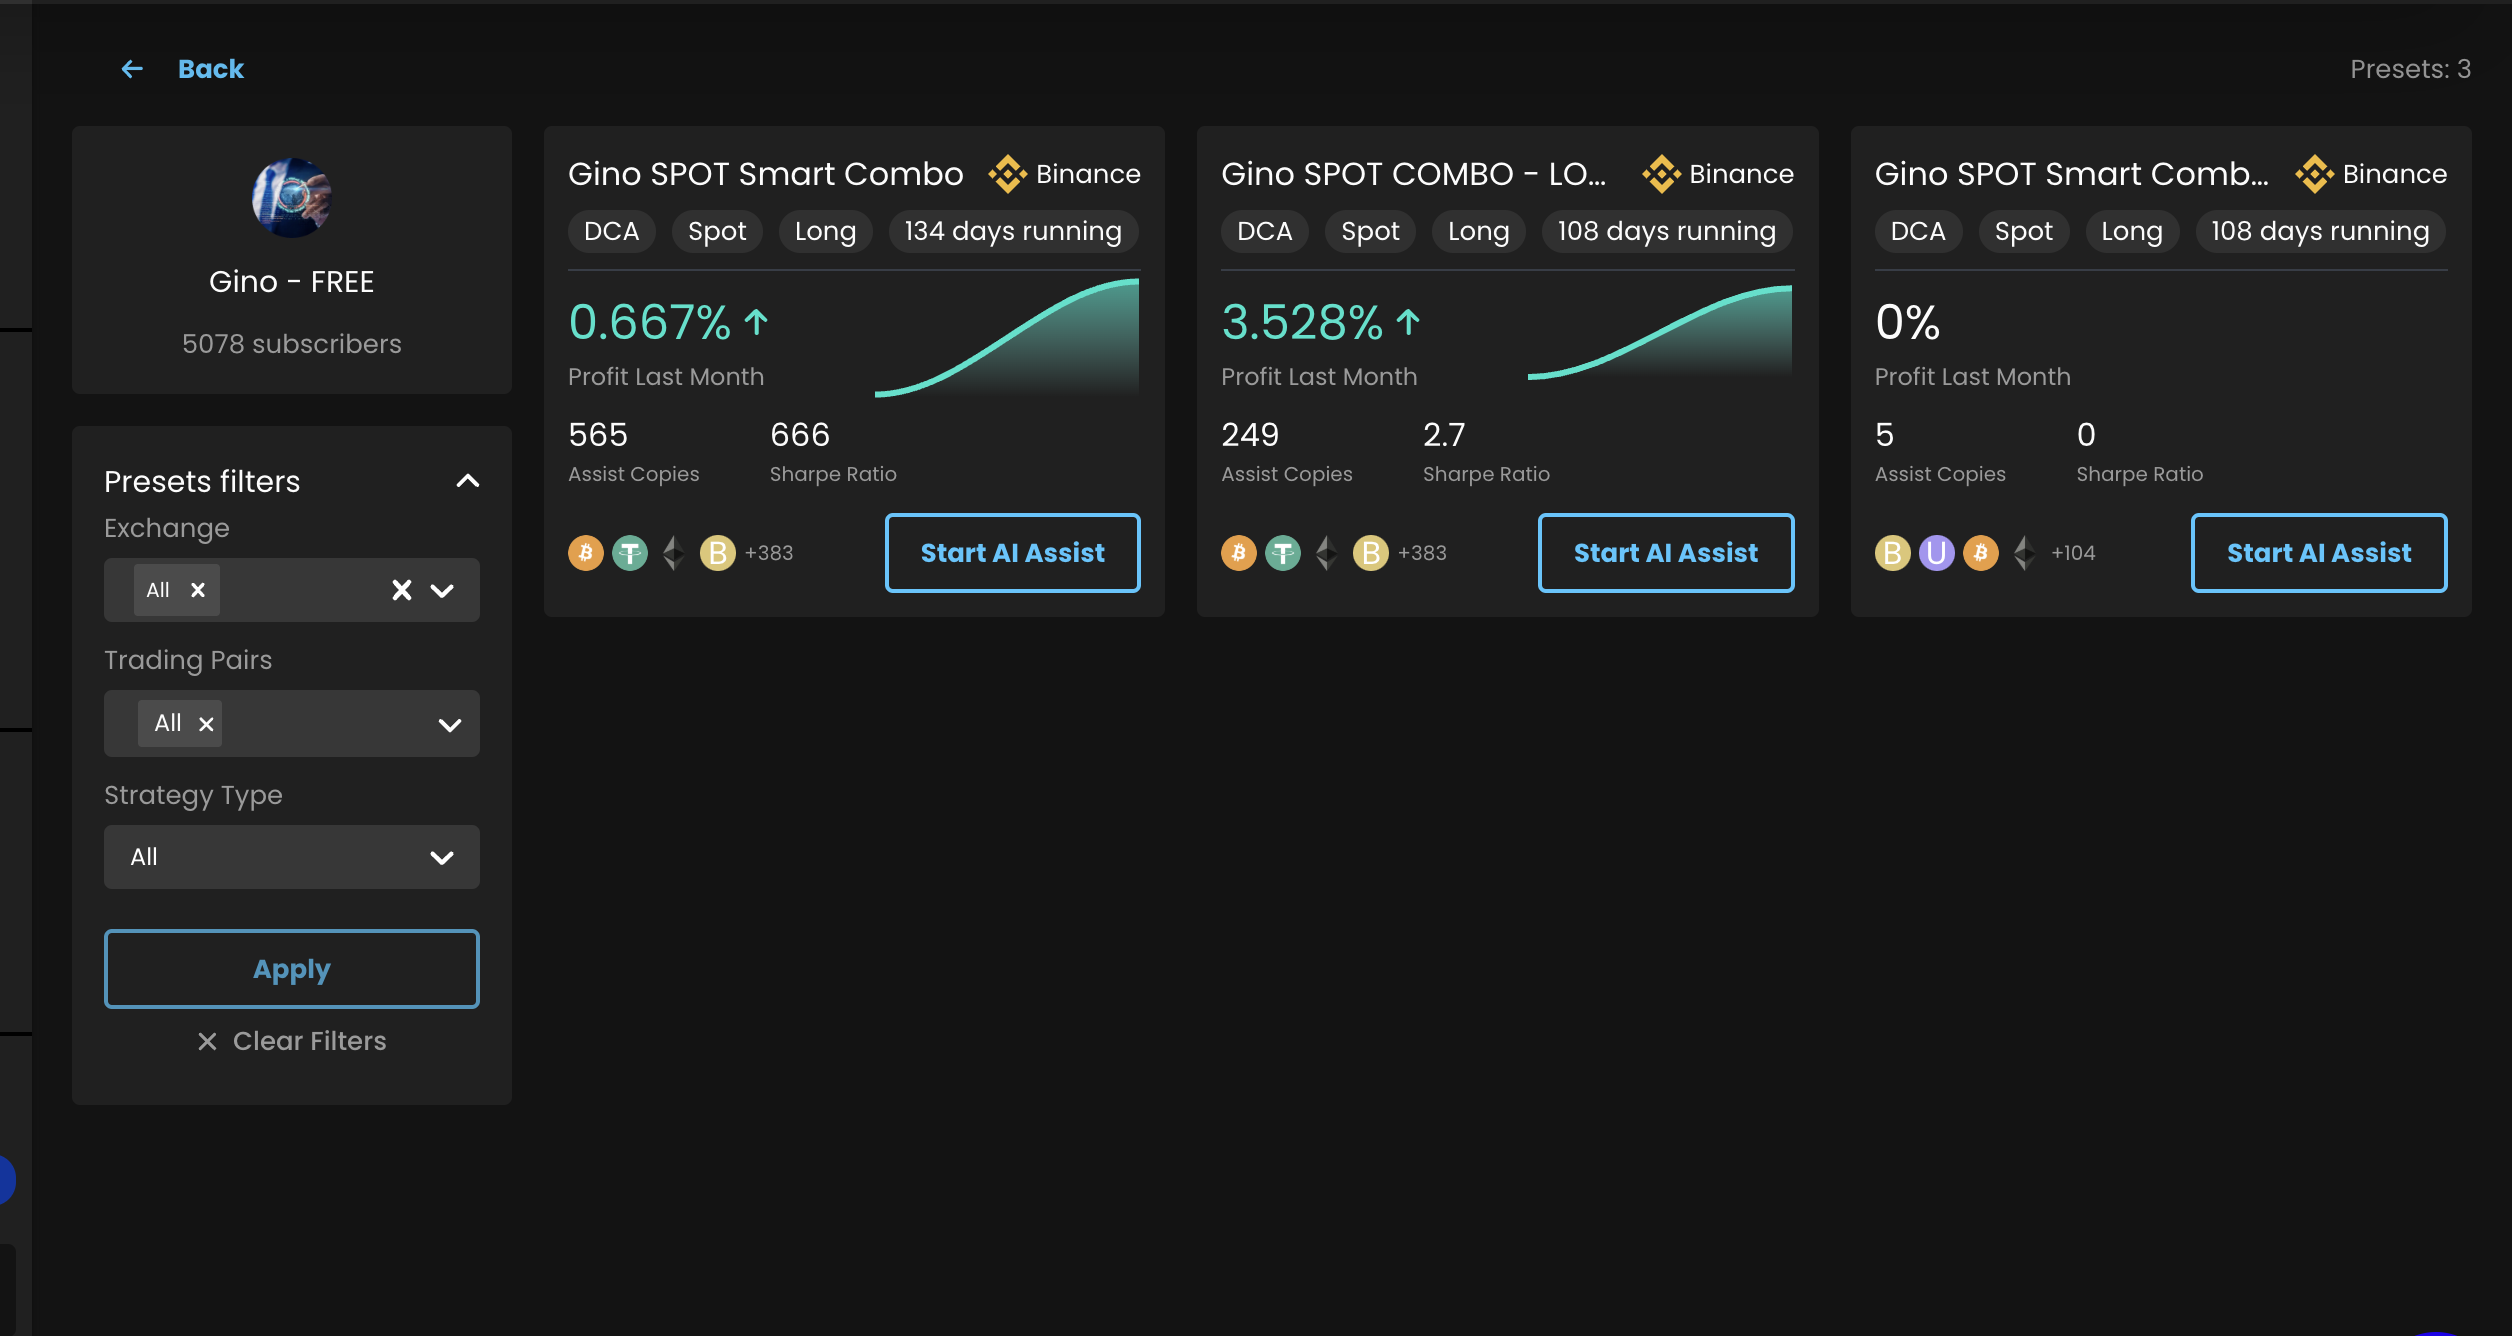Click Gino profile avatar image
This screenshot has height=1336, width=2512.
click(x=291, y=198)
